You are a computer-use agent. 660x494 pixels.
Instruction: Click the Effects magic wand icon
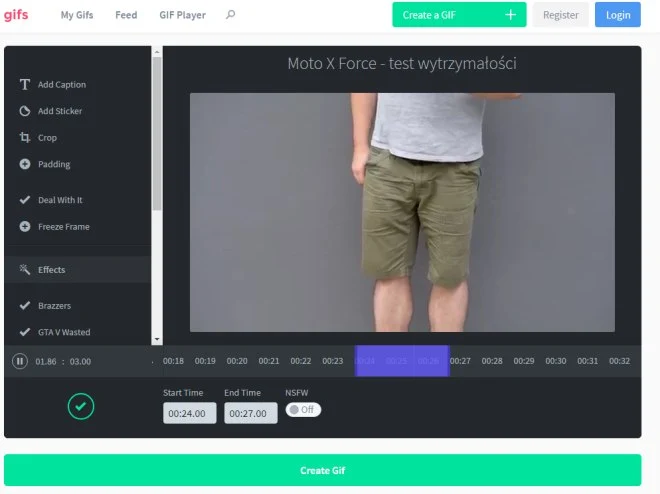pyautogui.click(x=25, y=270)
